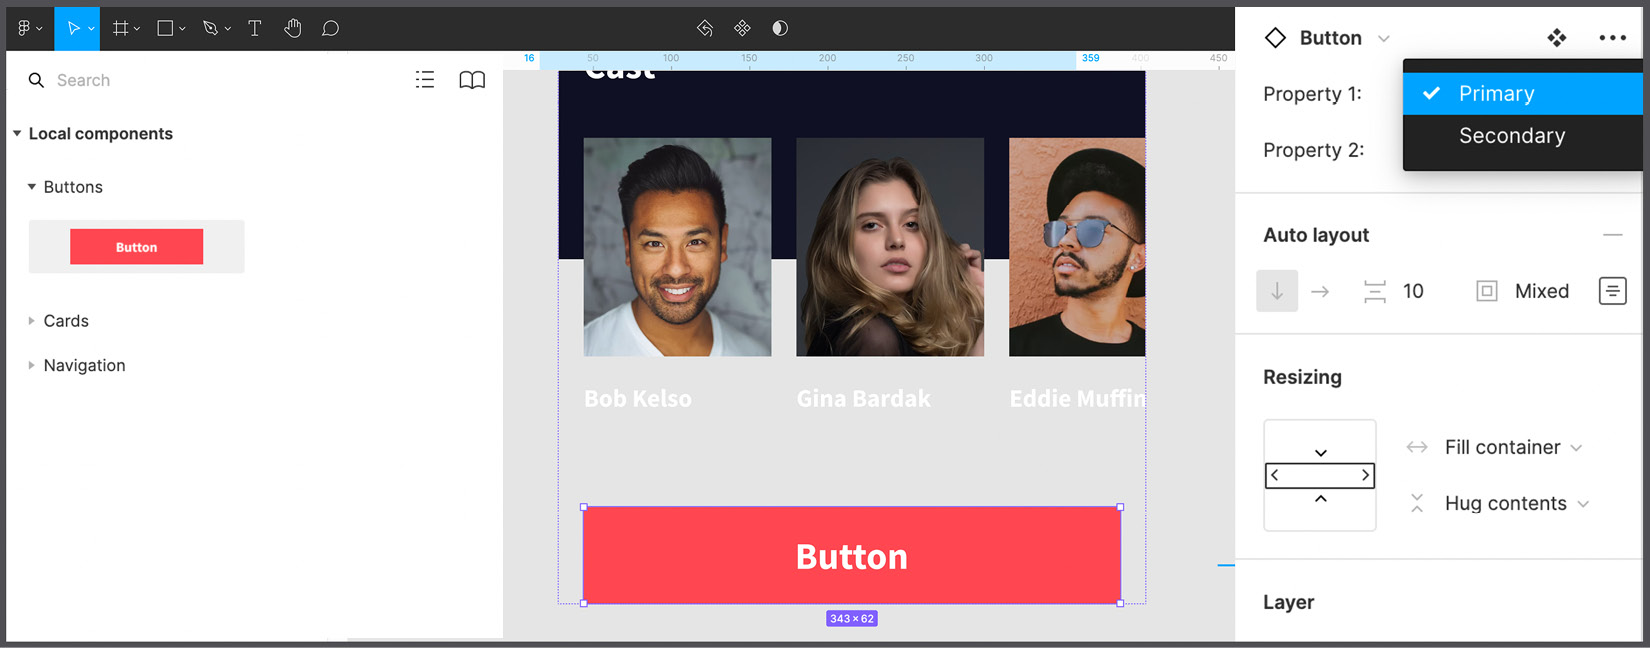
Task: Expand the Cards components group
Action: click(32, 321)
